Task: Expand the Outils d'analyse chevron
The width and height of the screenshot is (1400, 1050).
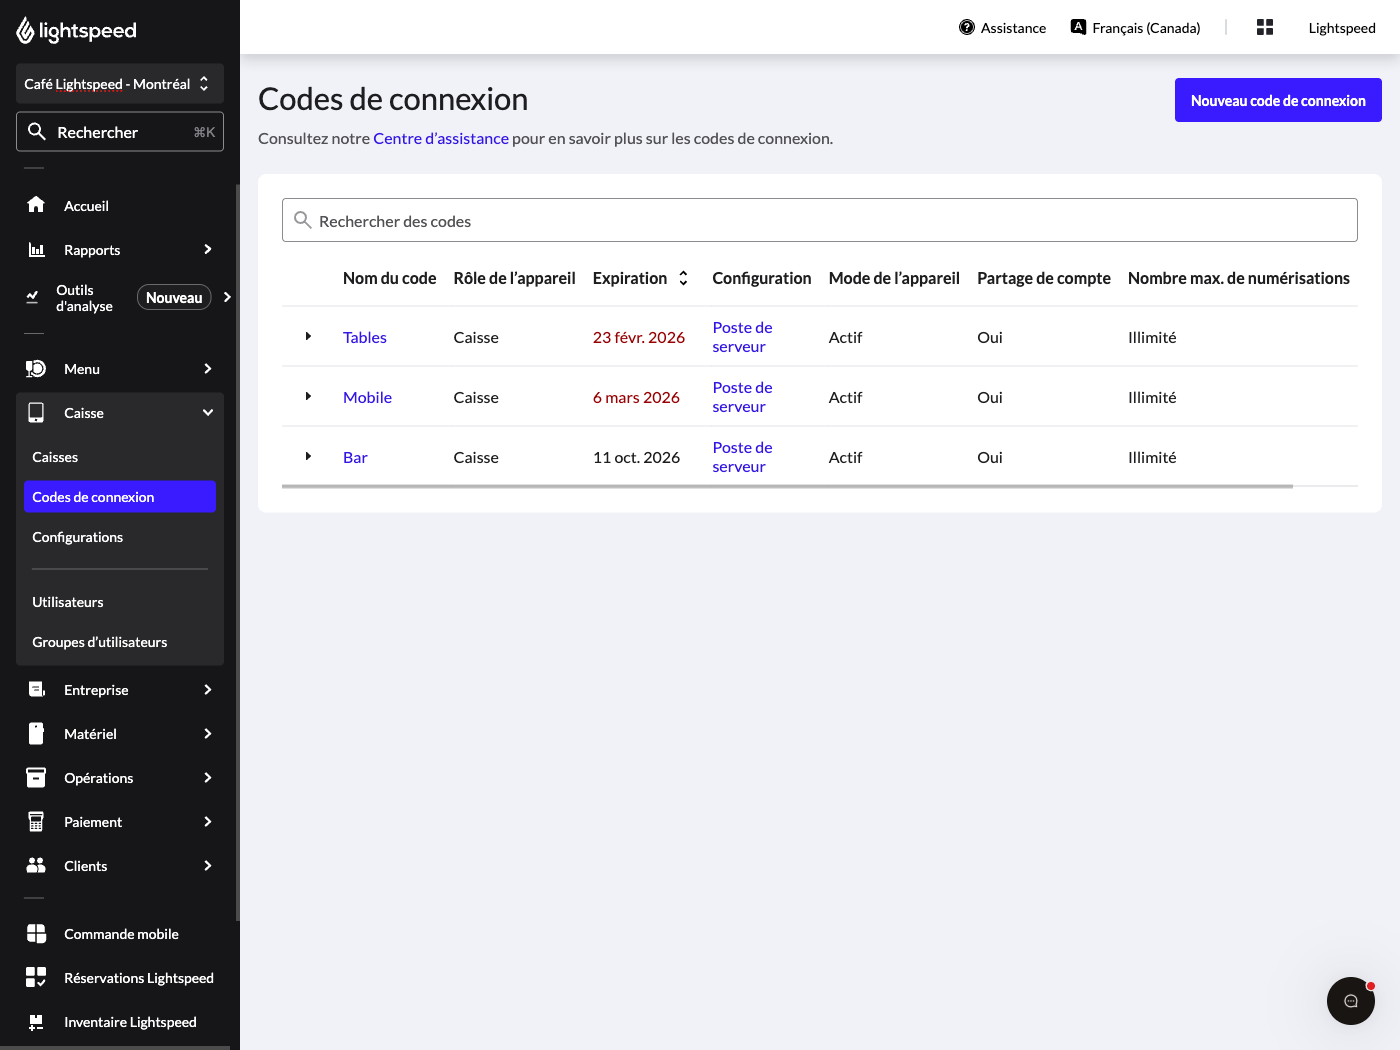Action: pos(227,297)
